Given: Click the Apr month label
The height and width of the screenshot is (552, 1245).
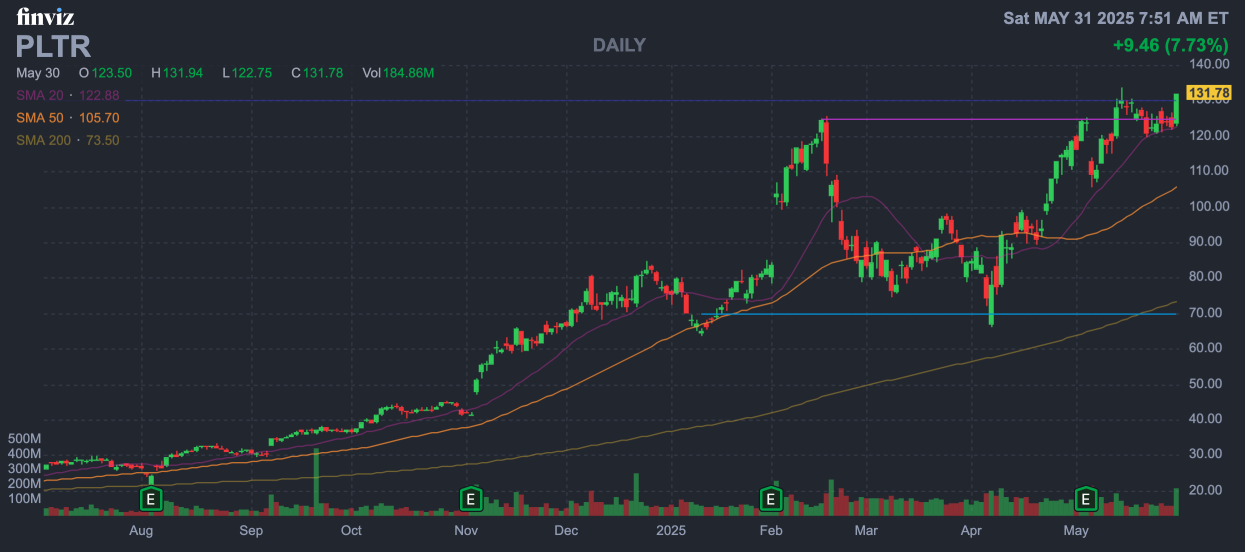Looking at the screenshot, I should click(x=971, y=530).
